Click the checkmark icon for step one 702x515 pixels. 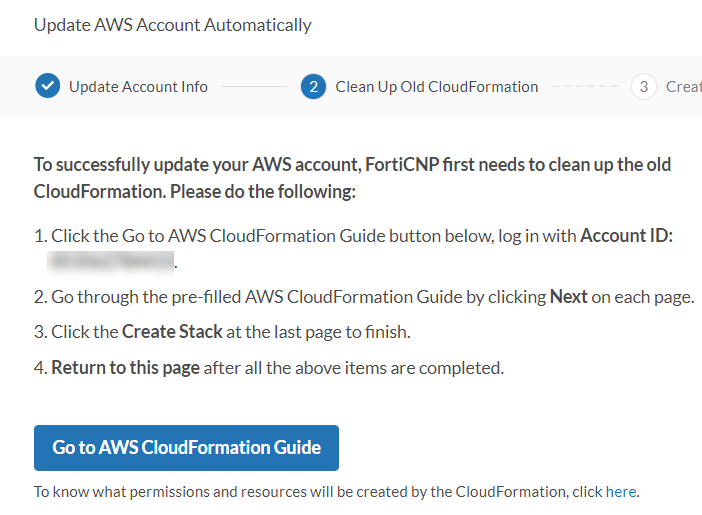(x=47, y=86)
